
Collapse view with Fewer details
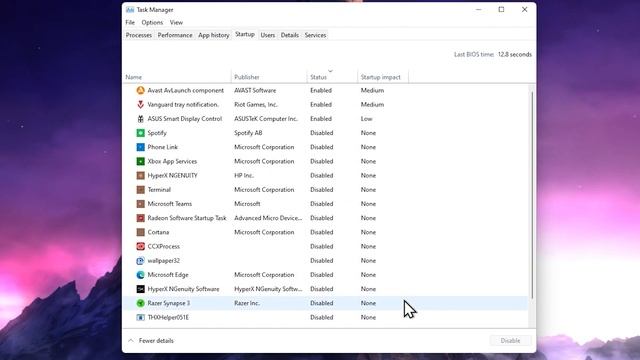click(151, 340)
